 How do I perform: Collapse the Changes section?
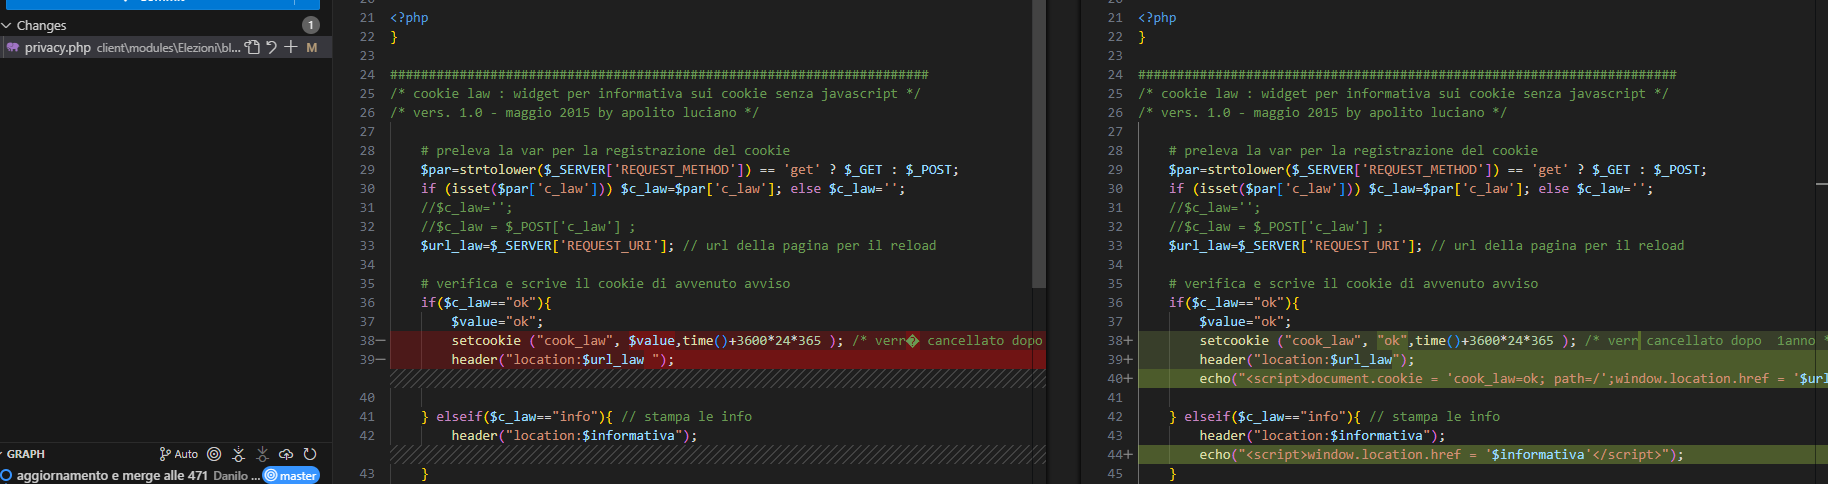pos(6,25)
